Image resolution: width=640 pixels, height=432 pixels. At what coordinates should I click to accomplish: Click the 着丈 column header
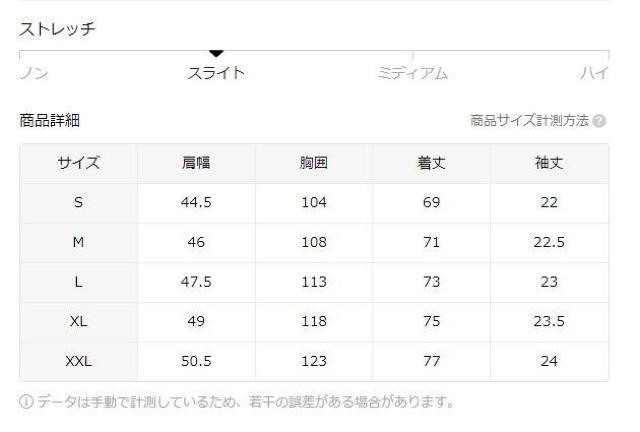(432, 163)
